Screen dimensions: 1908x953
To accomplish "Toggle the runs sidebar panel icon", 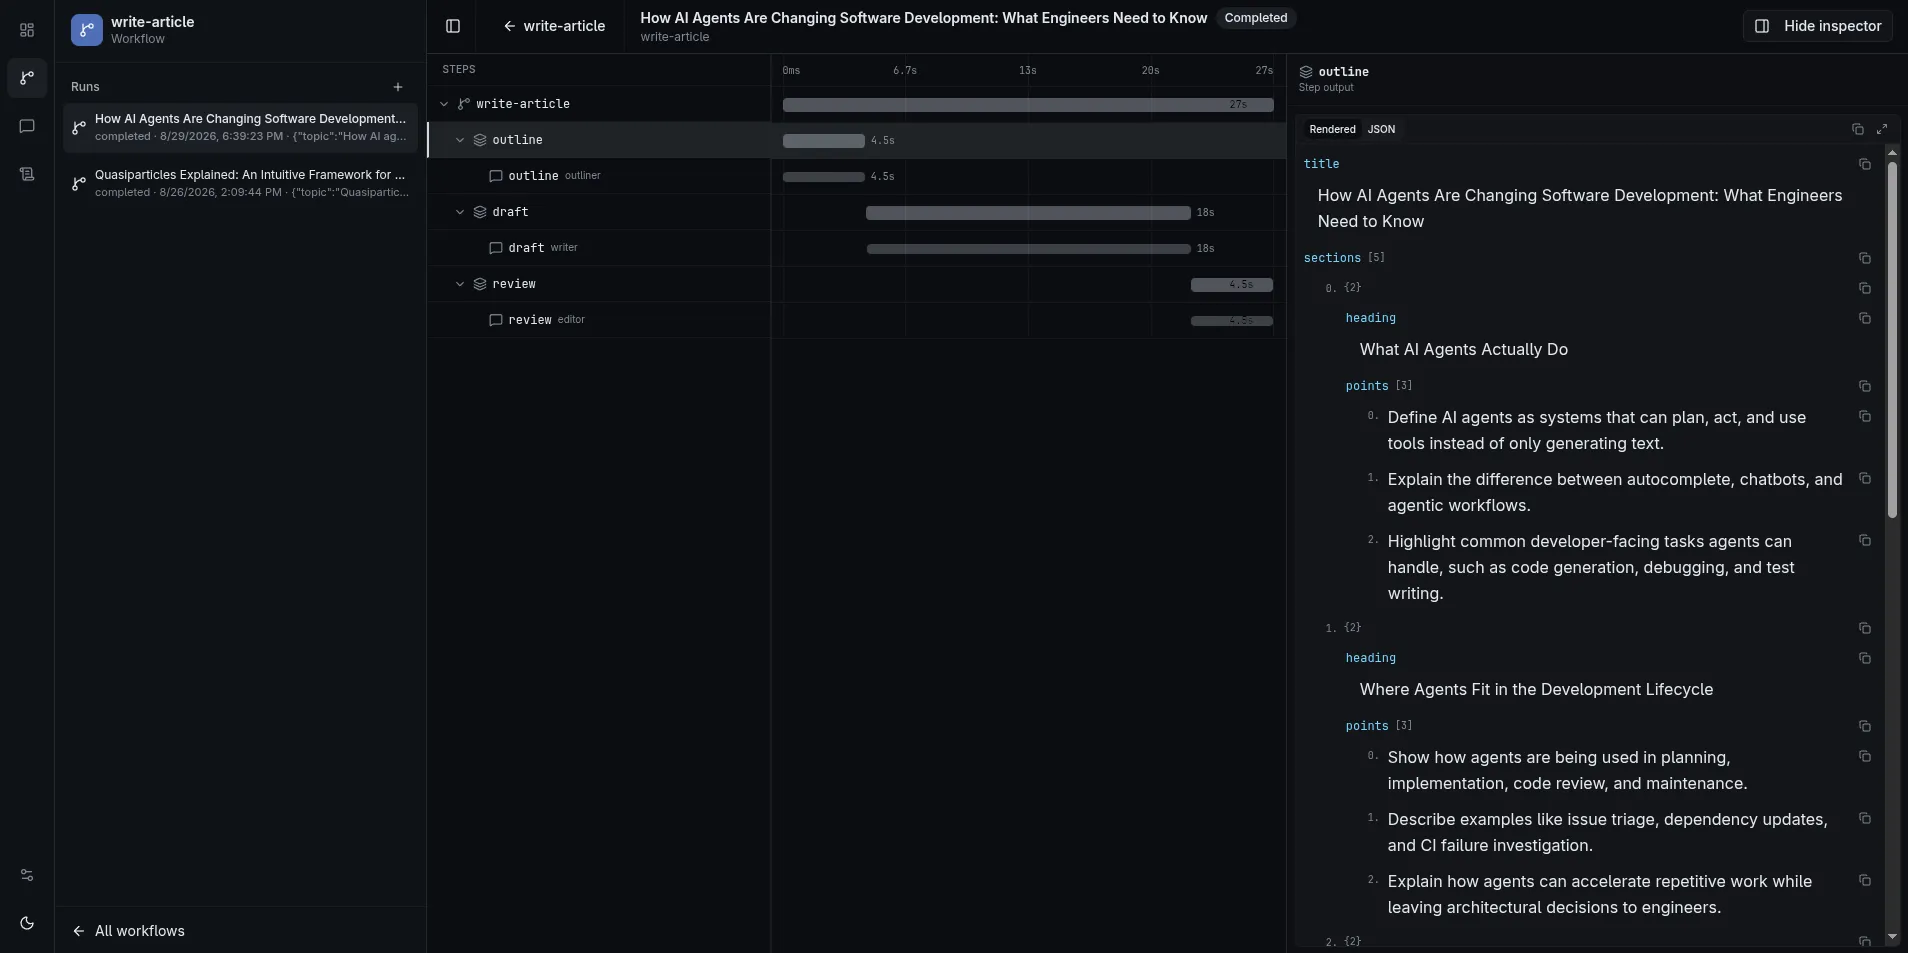I will click(x=453, y=26).
